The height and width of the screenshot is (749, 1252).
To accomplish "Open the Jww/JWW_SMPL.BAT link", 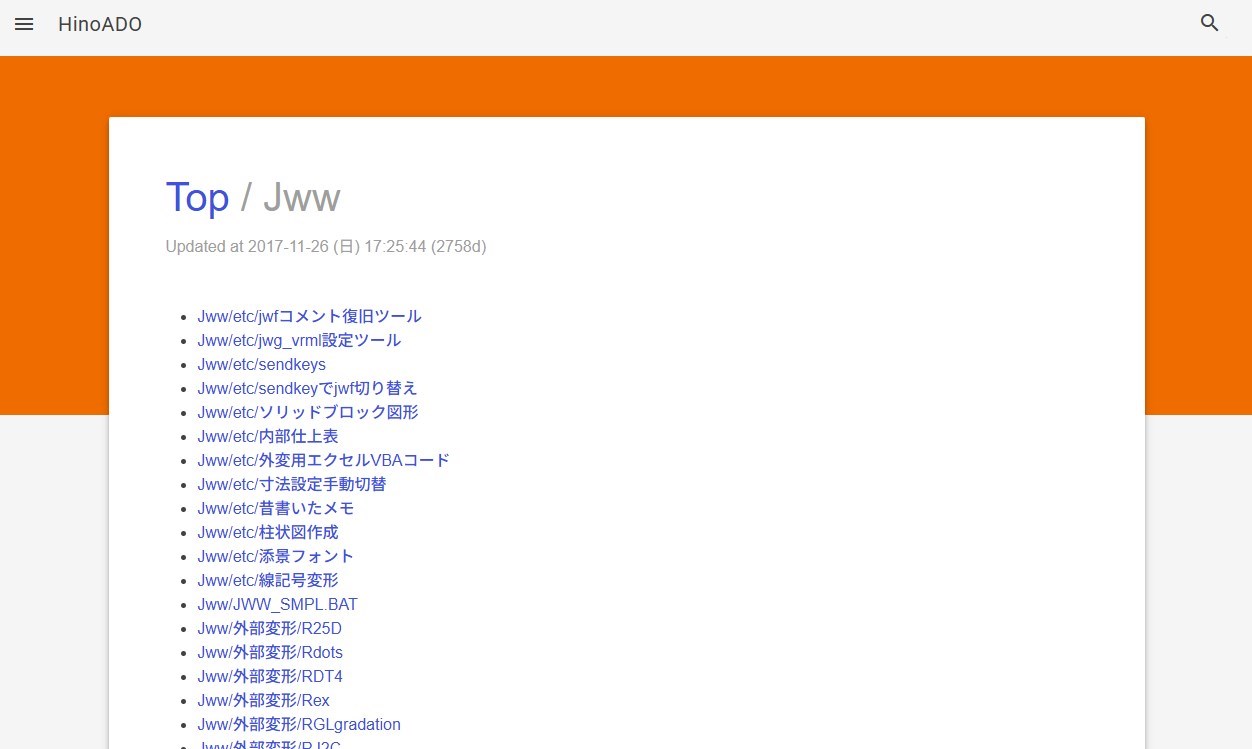I will coord(278,604).
